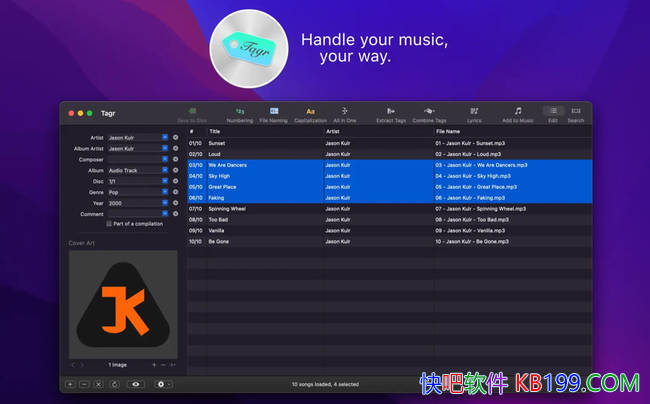Expand the Artist field dropdown
Image resolution: width=650 pixels, height=404 pixels.
(165, 137)
